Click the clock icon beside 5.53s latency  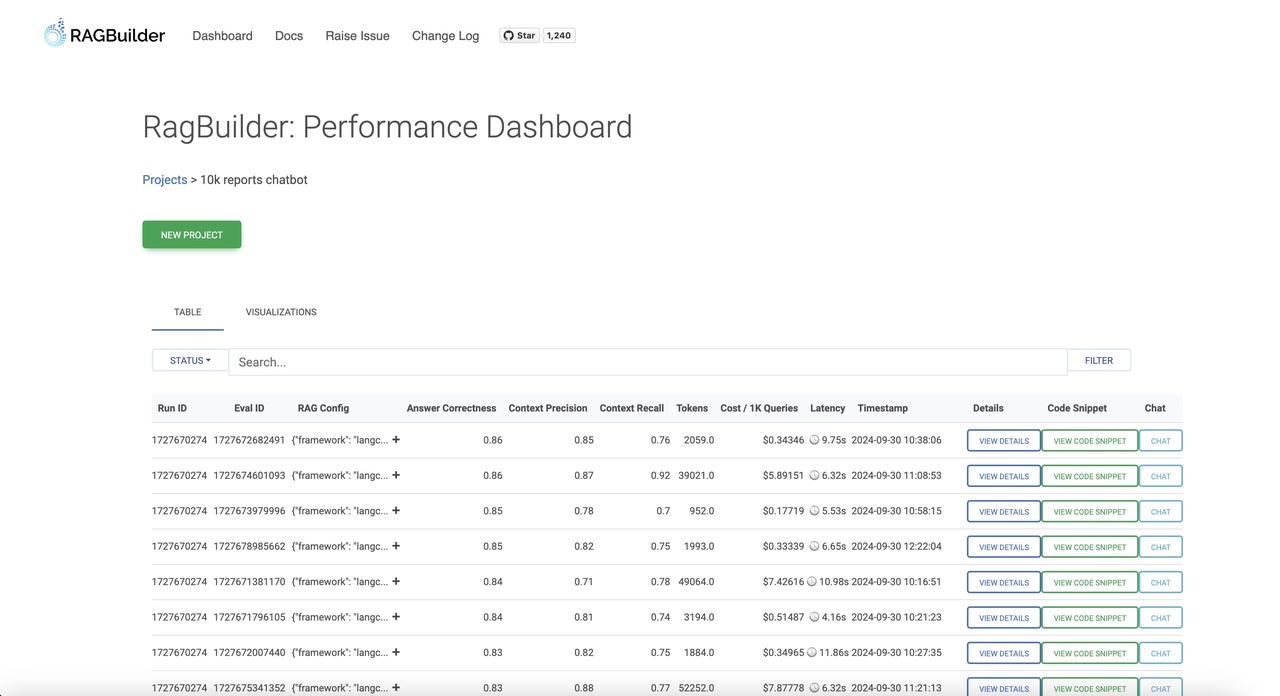pyautogui.click(x=814, y=511)
